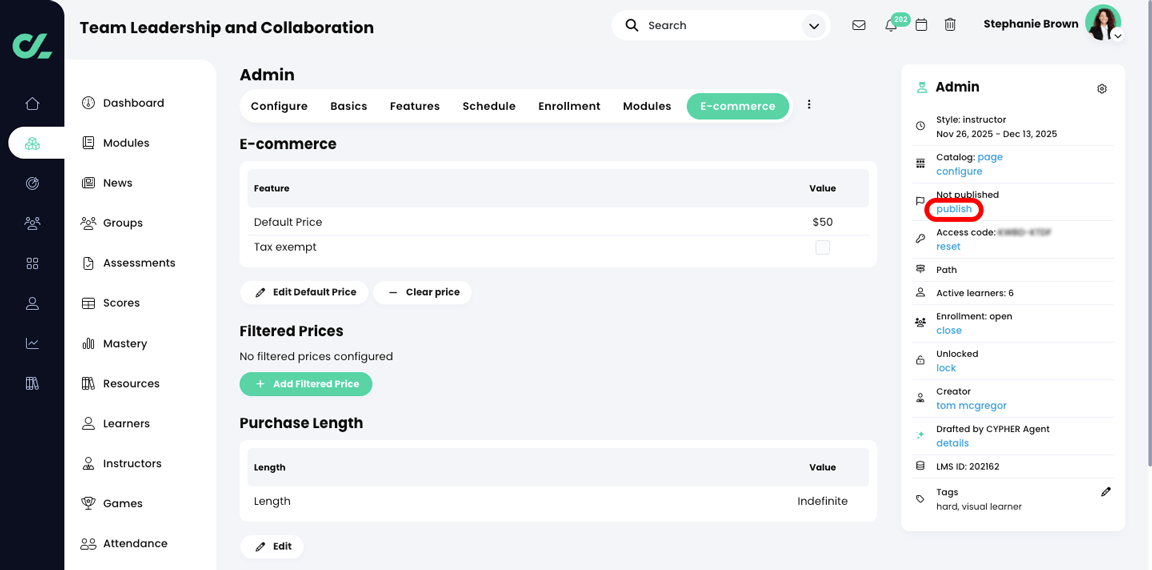Open Resources in the sidebar
Screen dimensions: 1152x570
click(x=131, y=383)
